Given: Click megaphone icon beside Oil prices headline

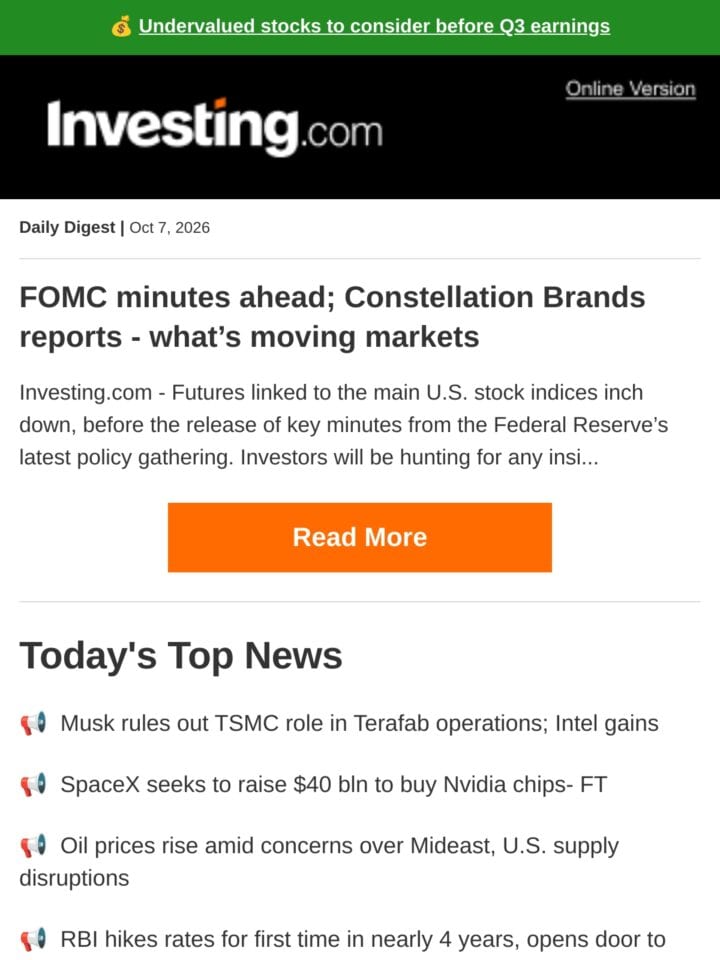Looking at the screenshot, I should coord(33,846).
